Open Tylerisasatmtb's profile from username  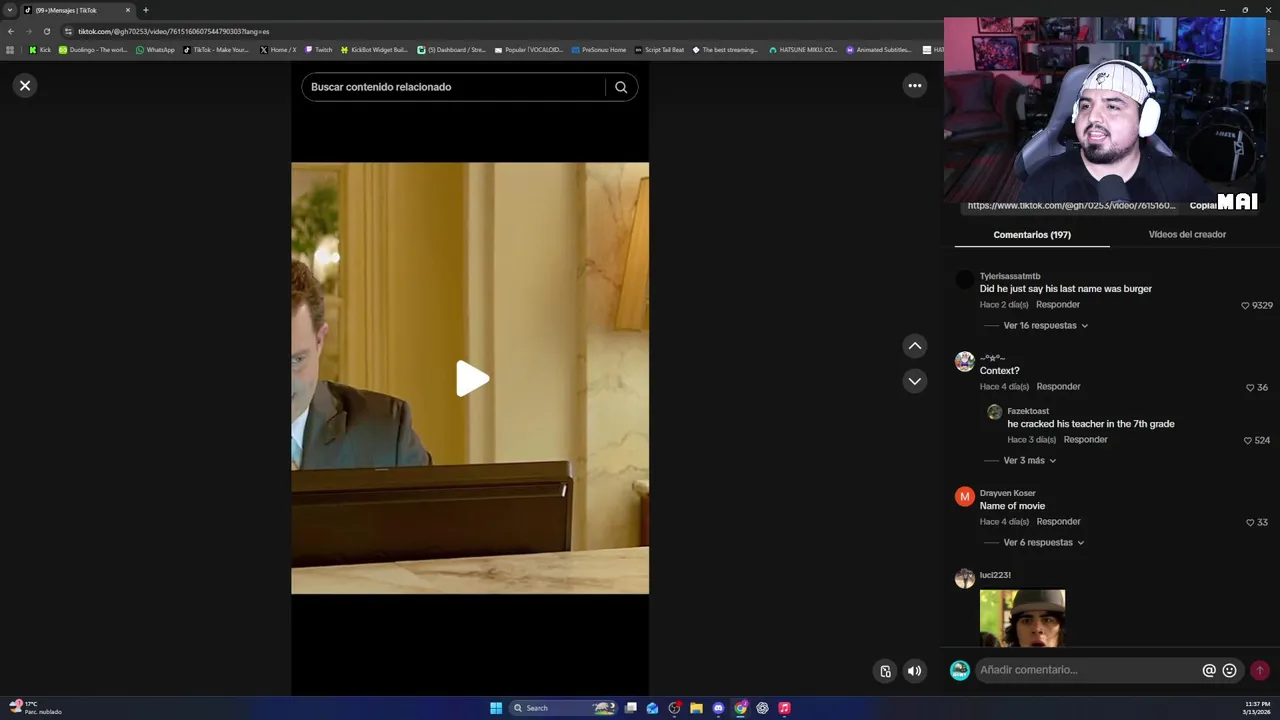point(1010,276)
